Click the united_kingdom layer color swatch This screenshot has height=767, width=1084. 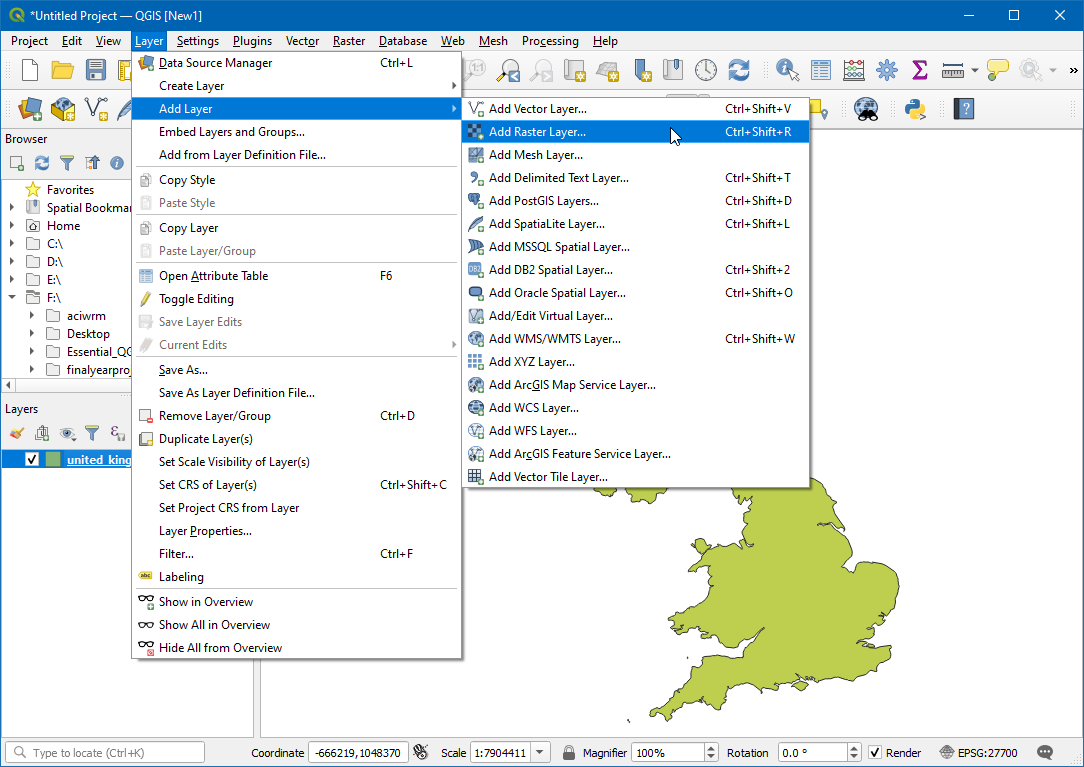tap(53, 460)
